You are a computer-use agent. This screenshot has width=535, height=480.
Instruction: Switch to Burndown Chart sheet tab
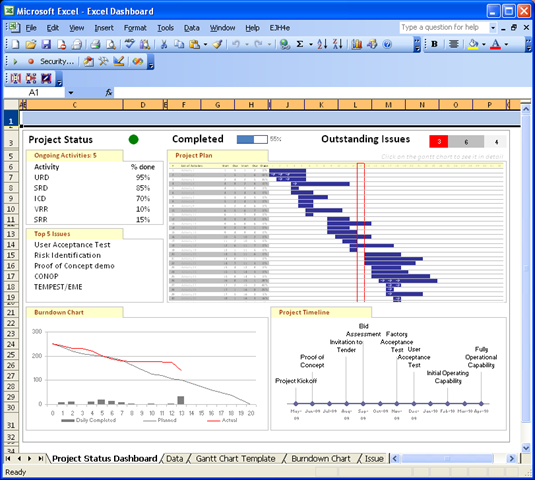(321, 459)
